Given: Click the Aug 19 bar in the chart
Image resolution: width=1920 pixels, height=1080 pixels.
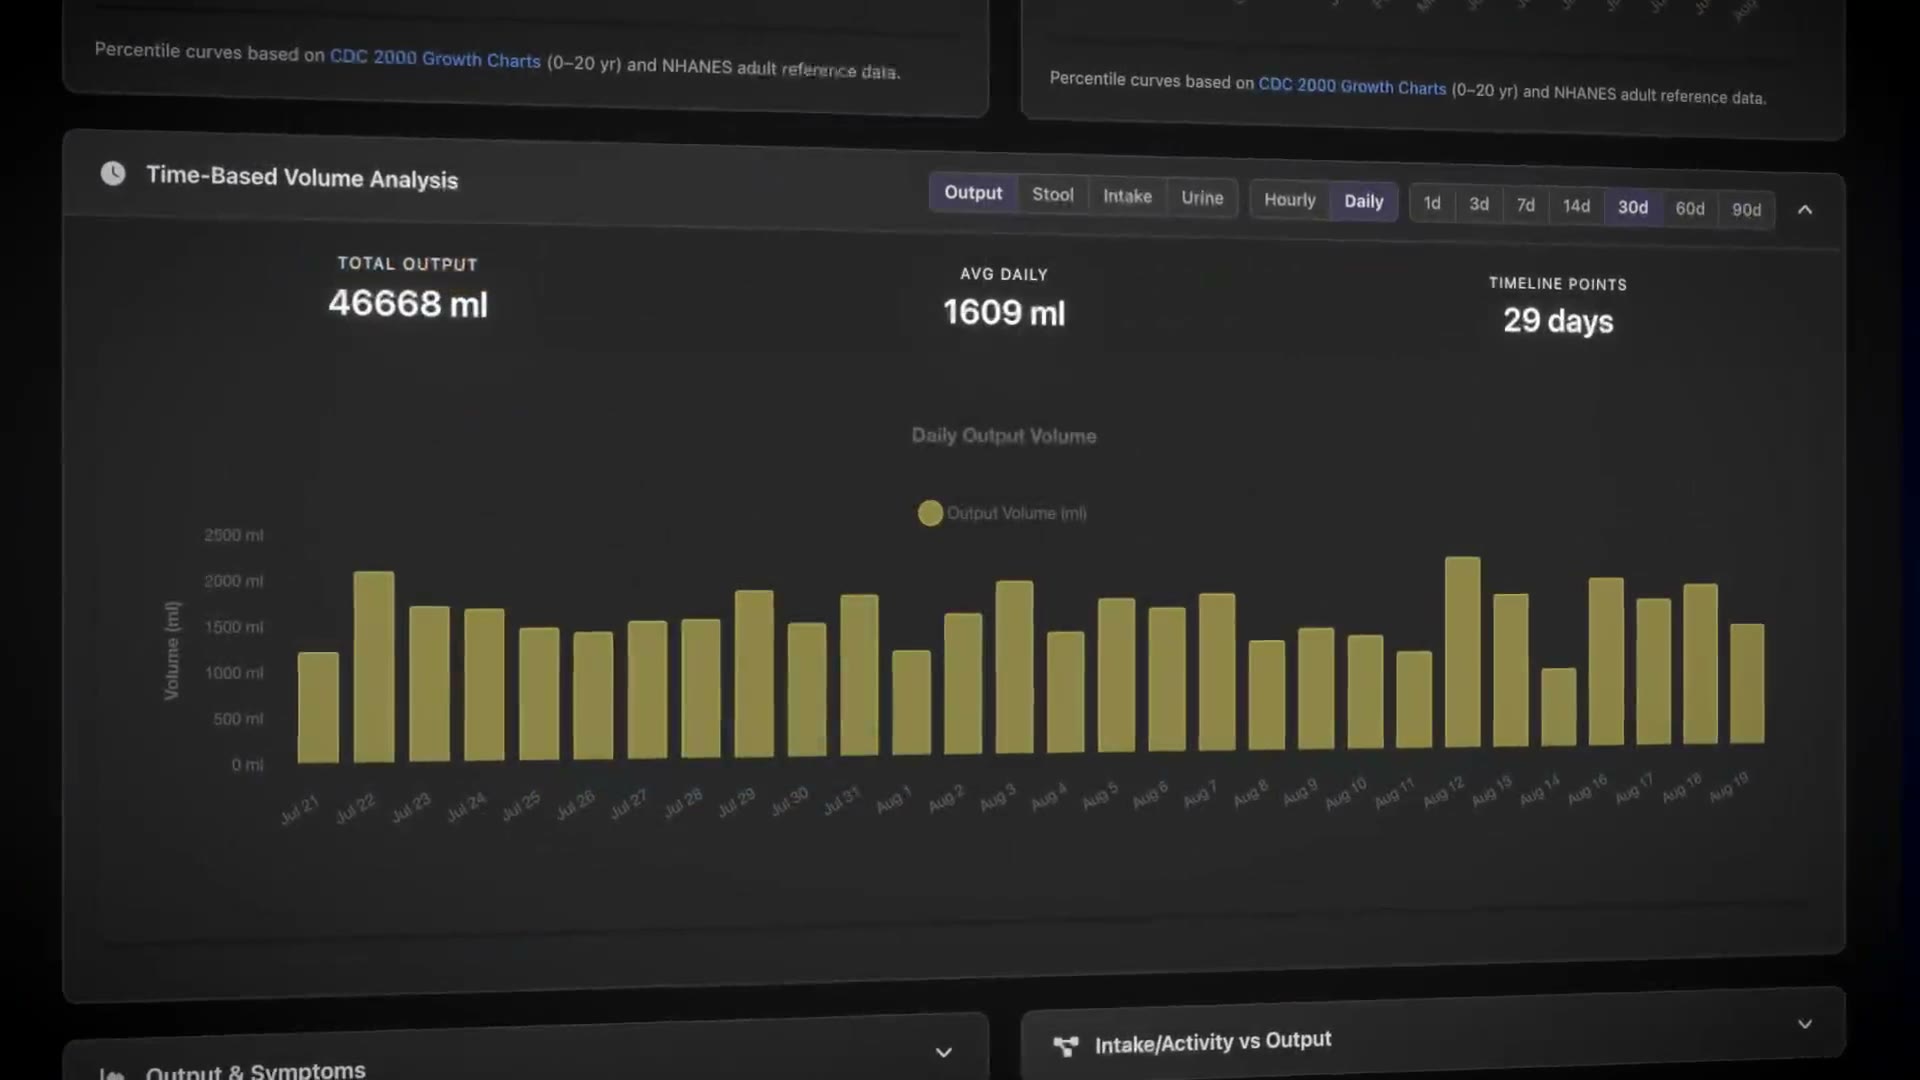Looking at the screenshot, I should coord(1747,683).
